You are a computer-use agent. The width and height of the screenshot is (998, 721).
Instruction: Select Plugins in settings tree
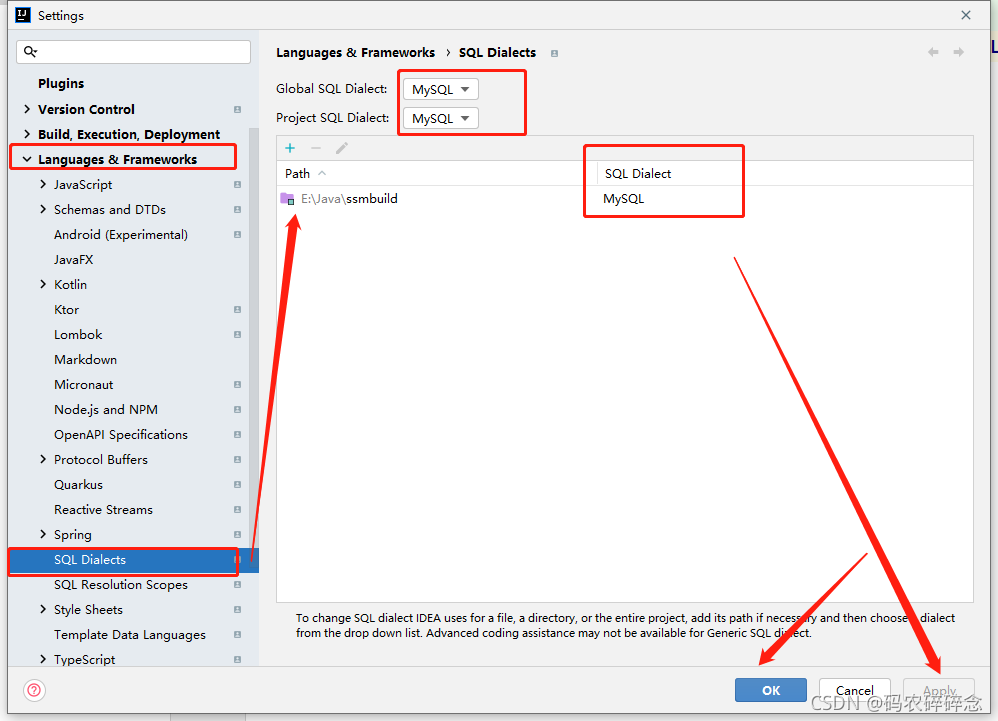coord(61,83)
